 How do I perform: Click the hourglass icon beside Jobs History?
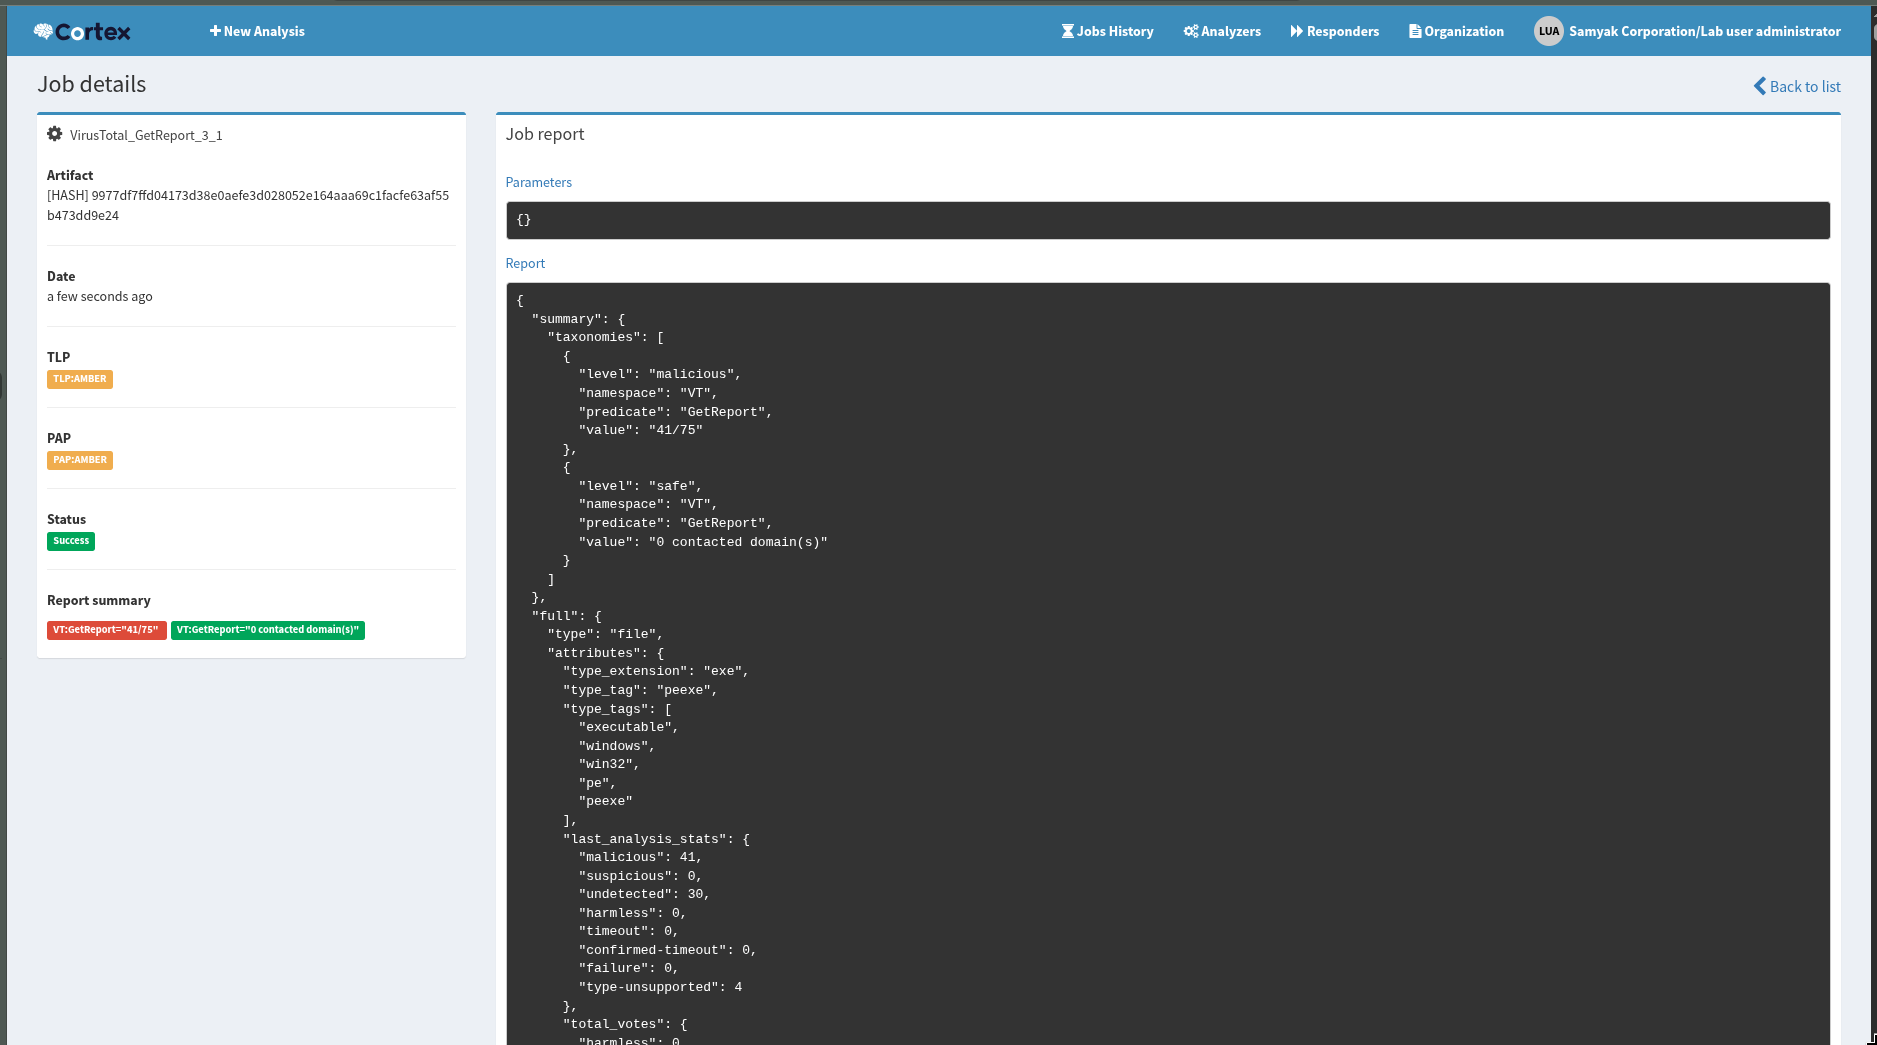(x=1067, y=31)
